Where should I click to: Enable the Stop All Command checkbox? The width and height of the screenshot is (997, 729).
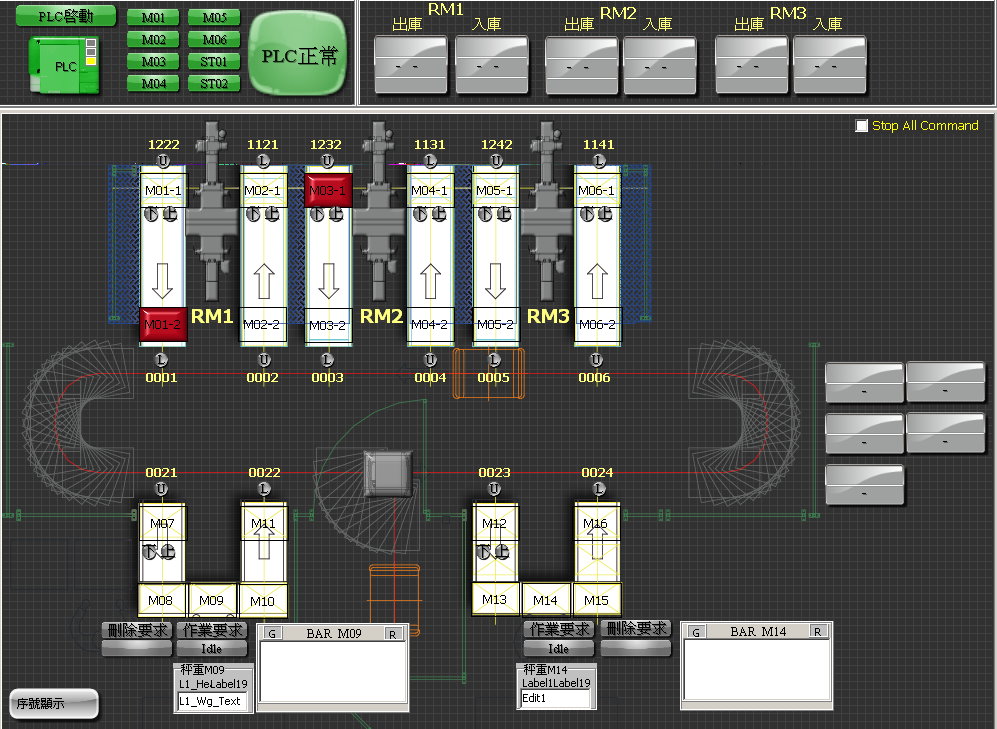(862, 126)
